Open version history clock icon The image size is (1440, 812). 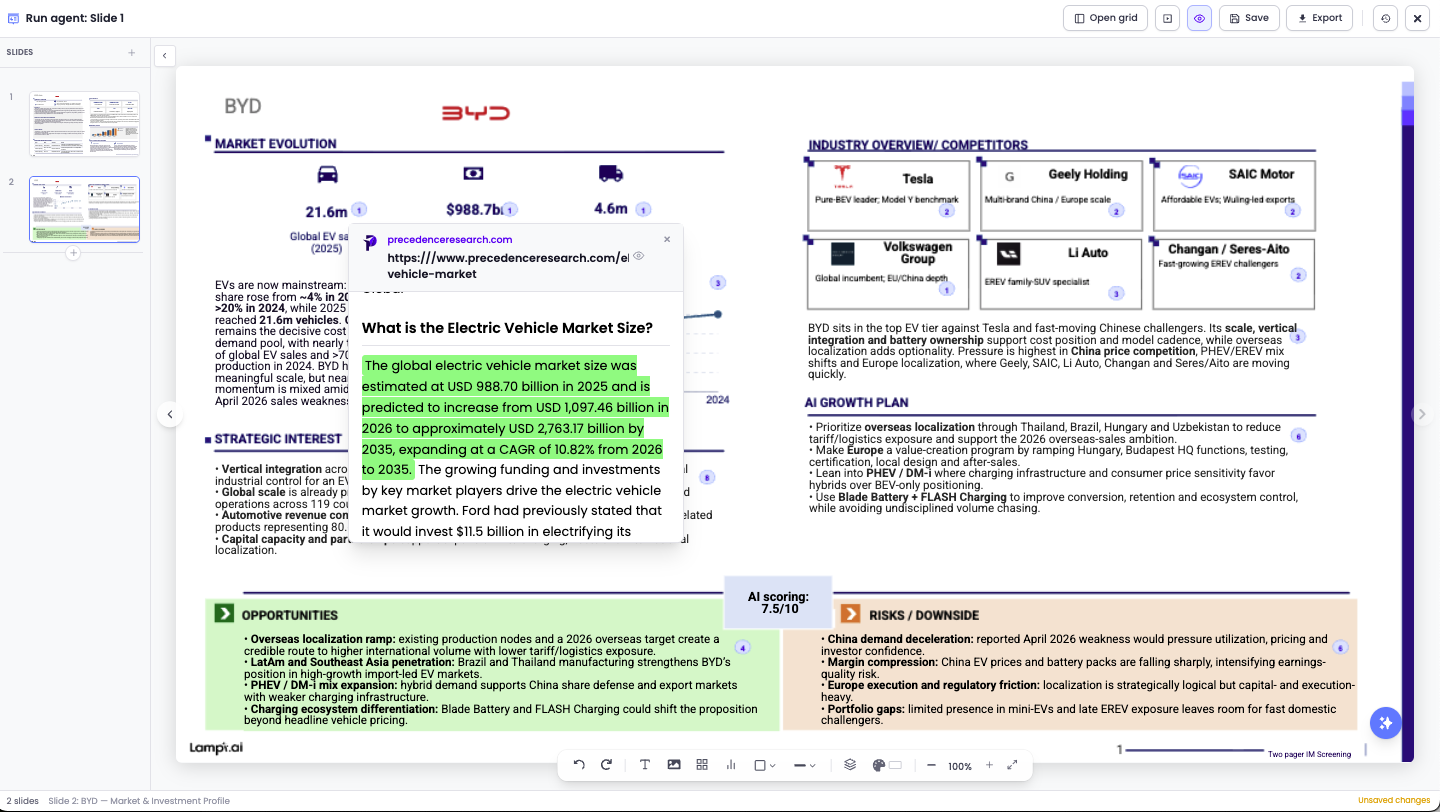(x=1385, y=18)
